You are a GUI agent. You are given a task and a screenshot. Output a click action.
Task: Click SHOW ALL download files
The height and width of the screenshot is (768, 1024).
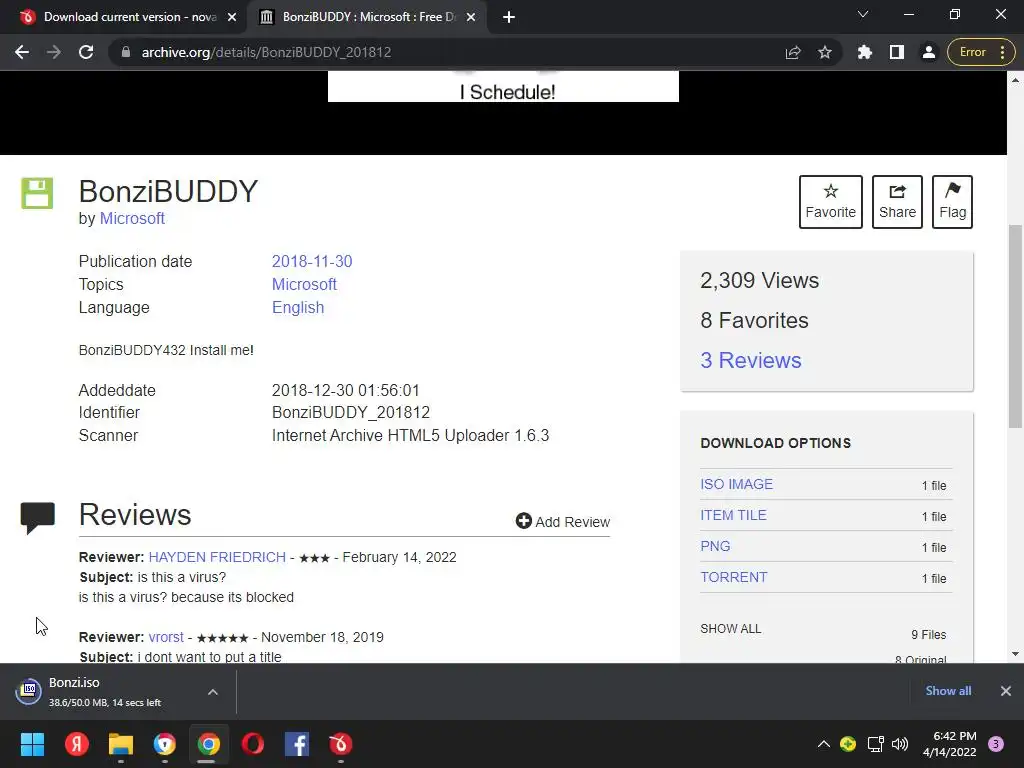pos(730,629)
